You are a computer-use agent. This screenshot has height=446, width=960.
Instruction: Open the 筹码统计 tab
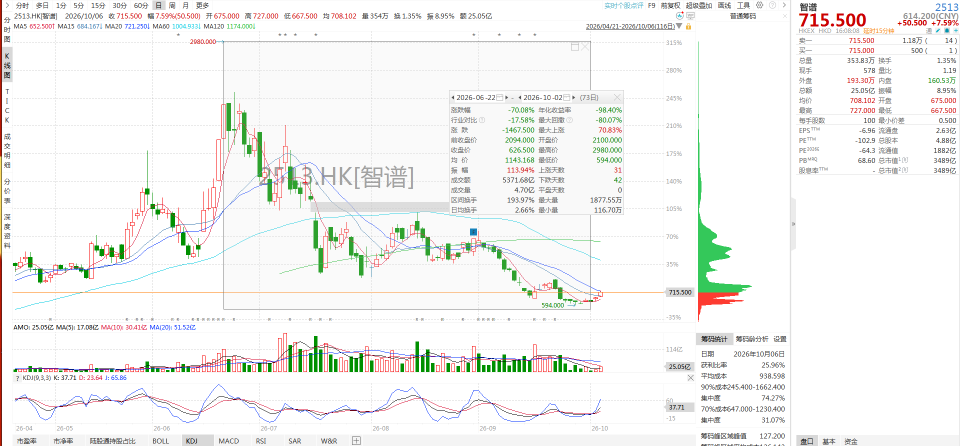coord(714,339)
